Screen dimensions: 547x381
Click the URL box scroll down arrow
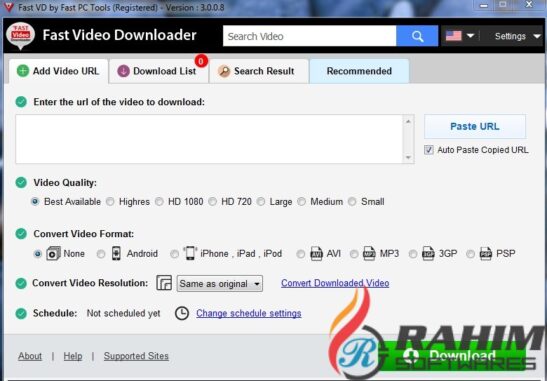(408, 157)
